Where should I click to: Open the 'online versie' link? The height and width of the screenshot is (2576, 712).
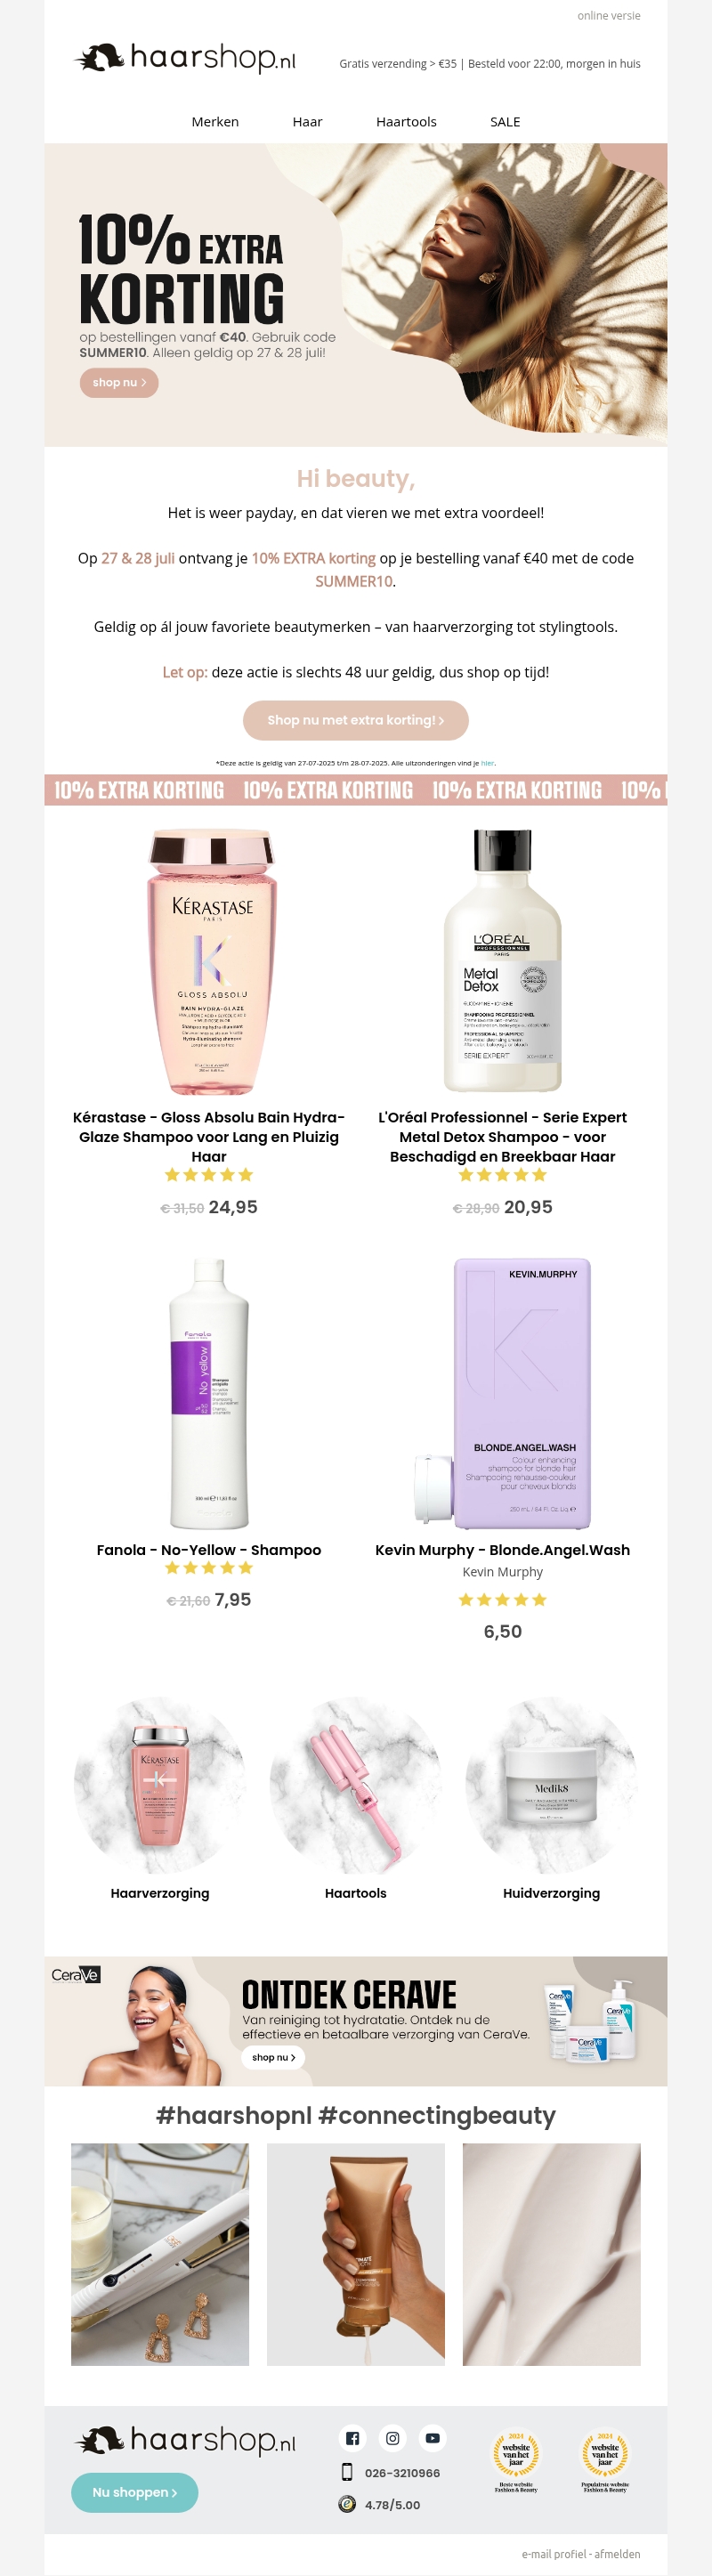coord(608,16)
